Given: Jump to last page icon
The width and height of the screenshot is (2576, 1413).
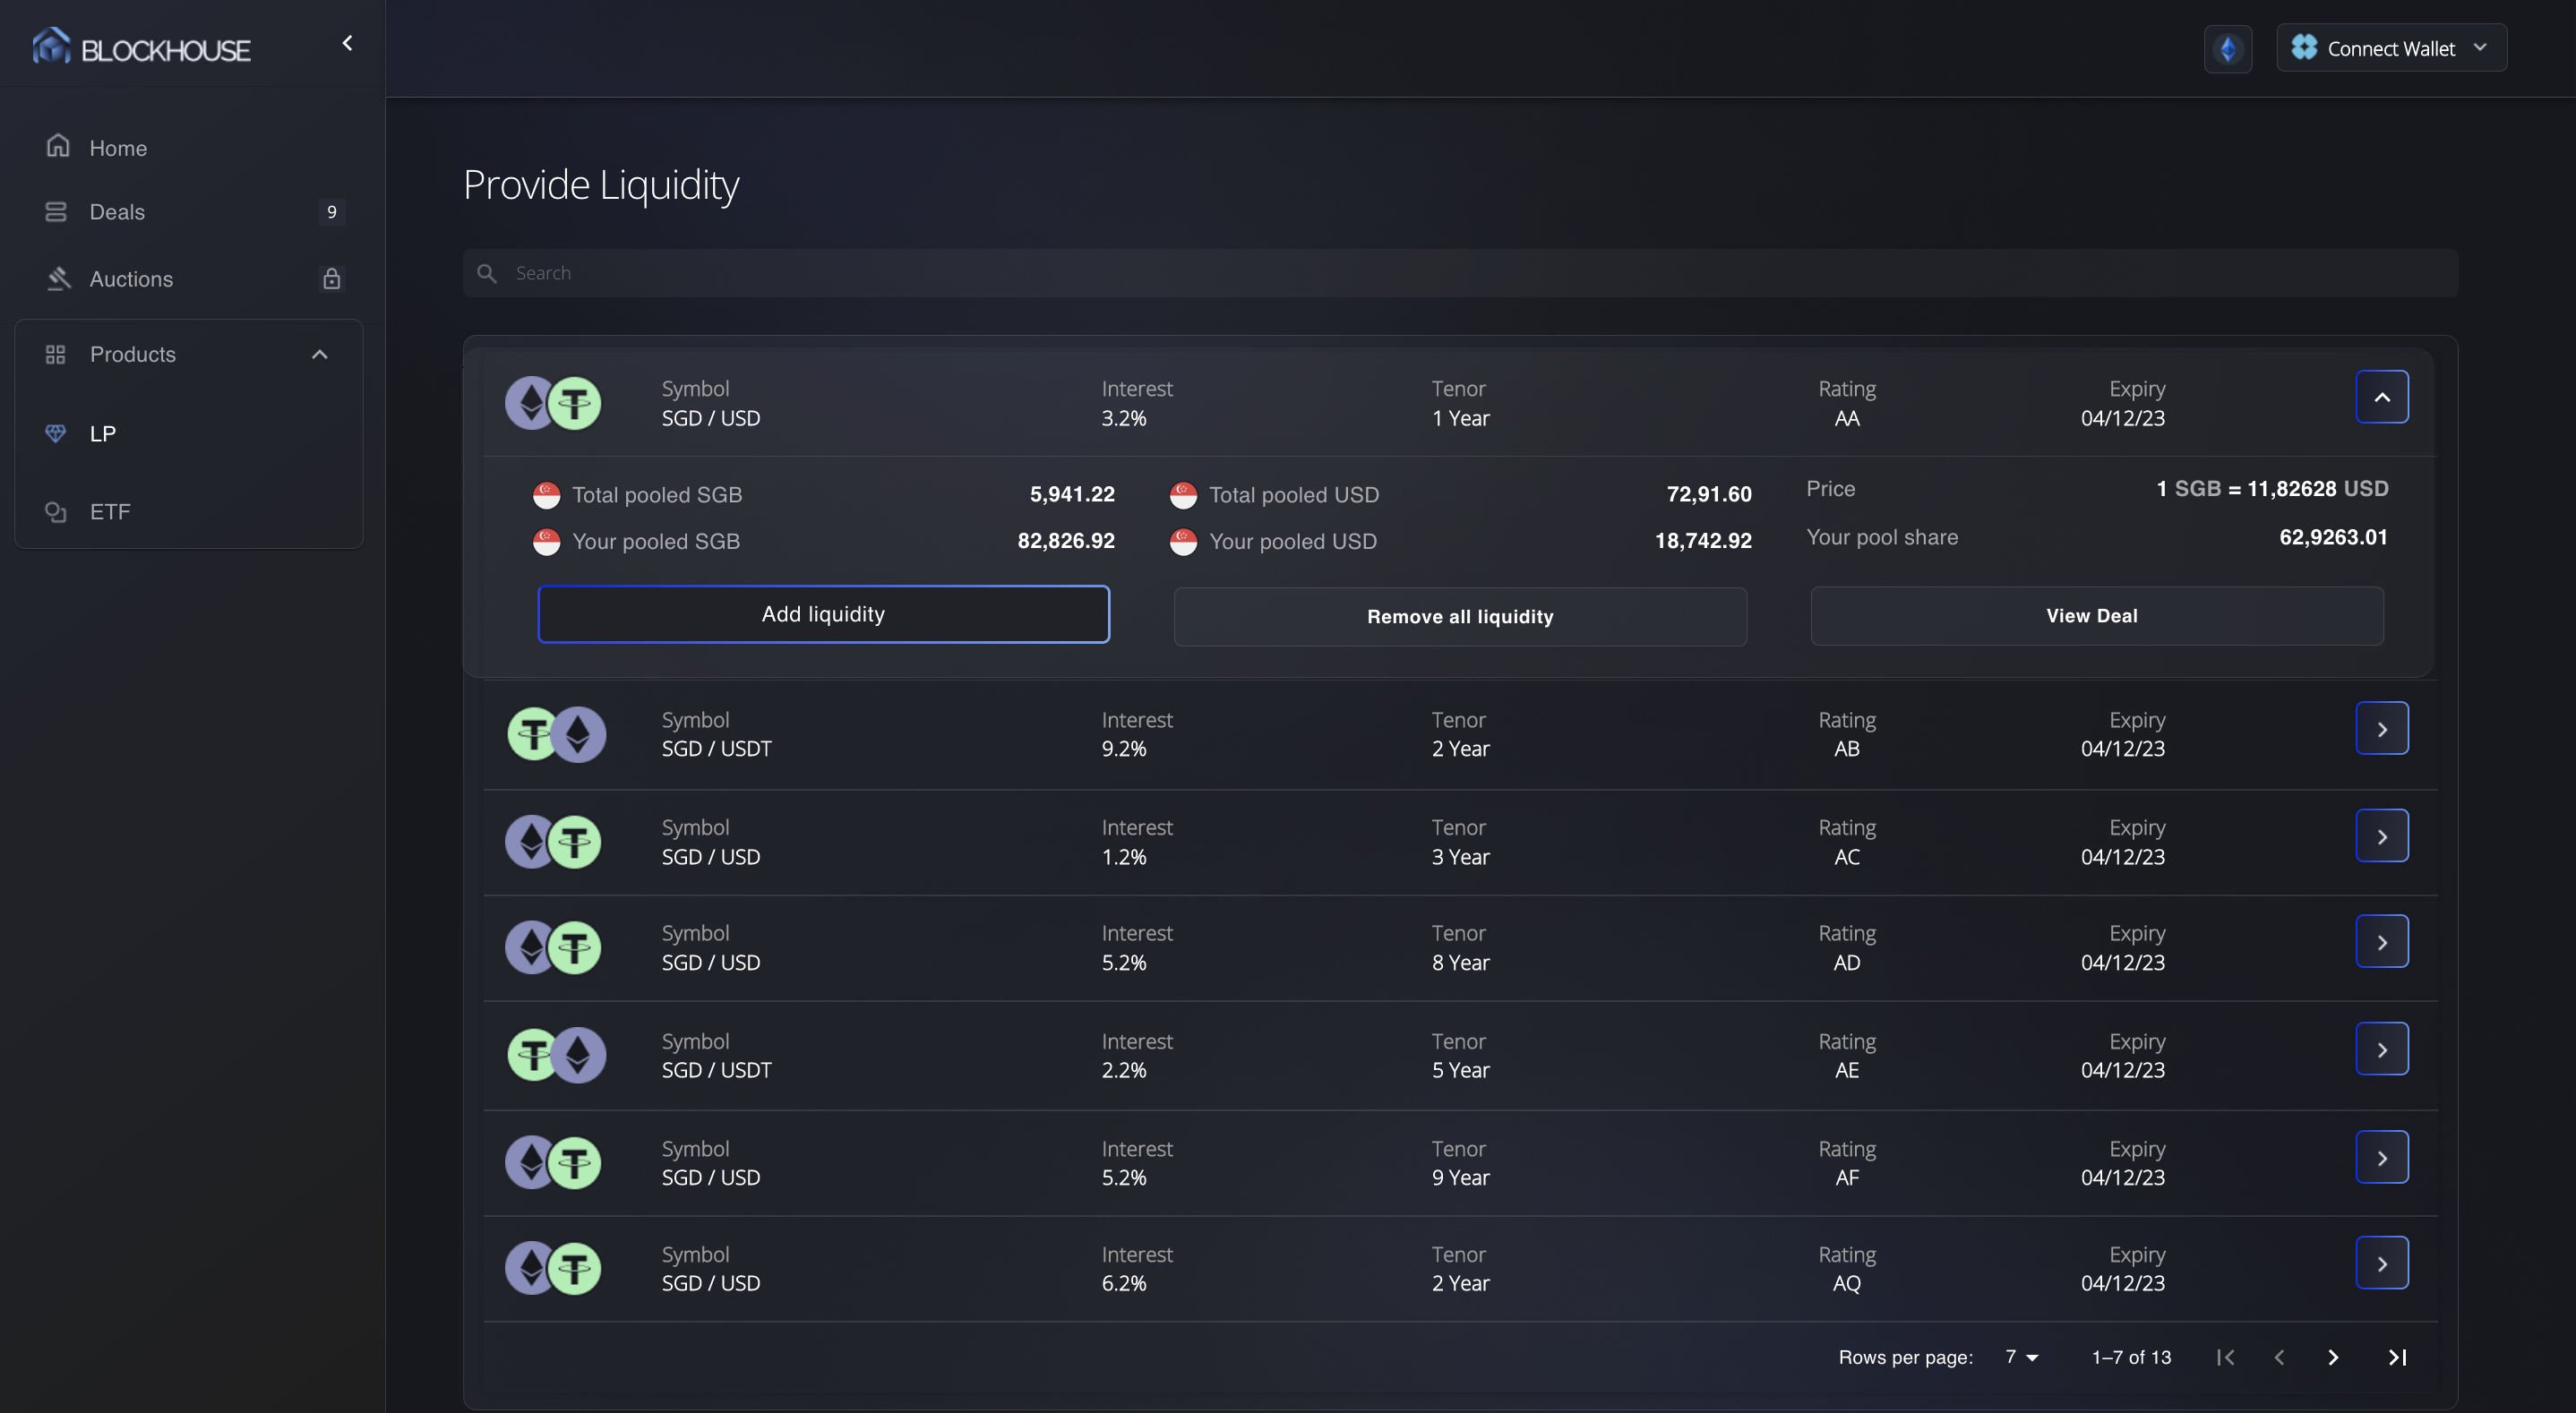Looking at the screenshot, I should 2396,1357.
